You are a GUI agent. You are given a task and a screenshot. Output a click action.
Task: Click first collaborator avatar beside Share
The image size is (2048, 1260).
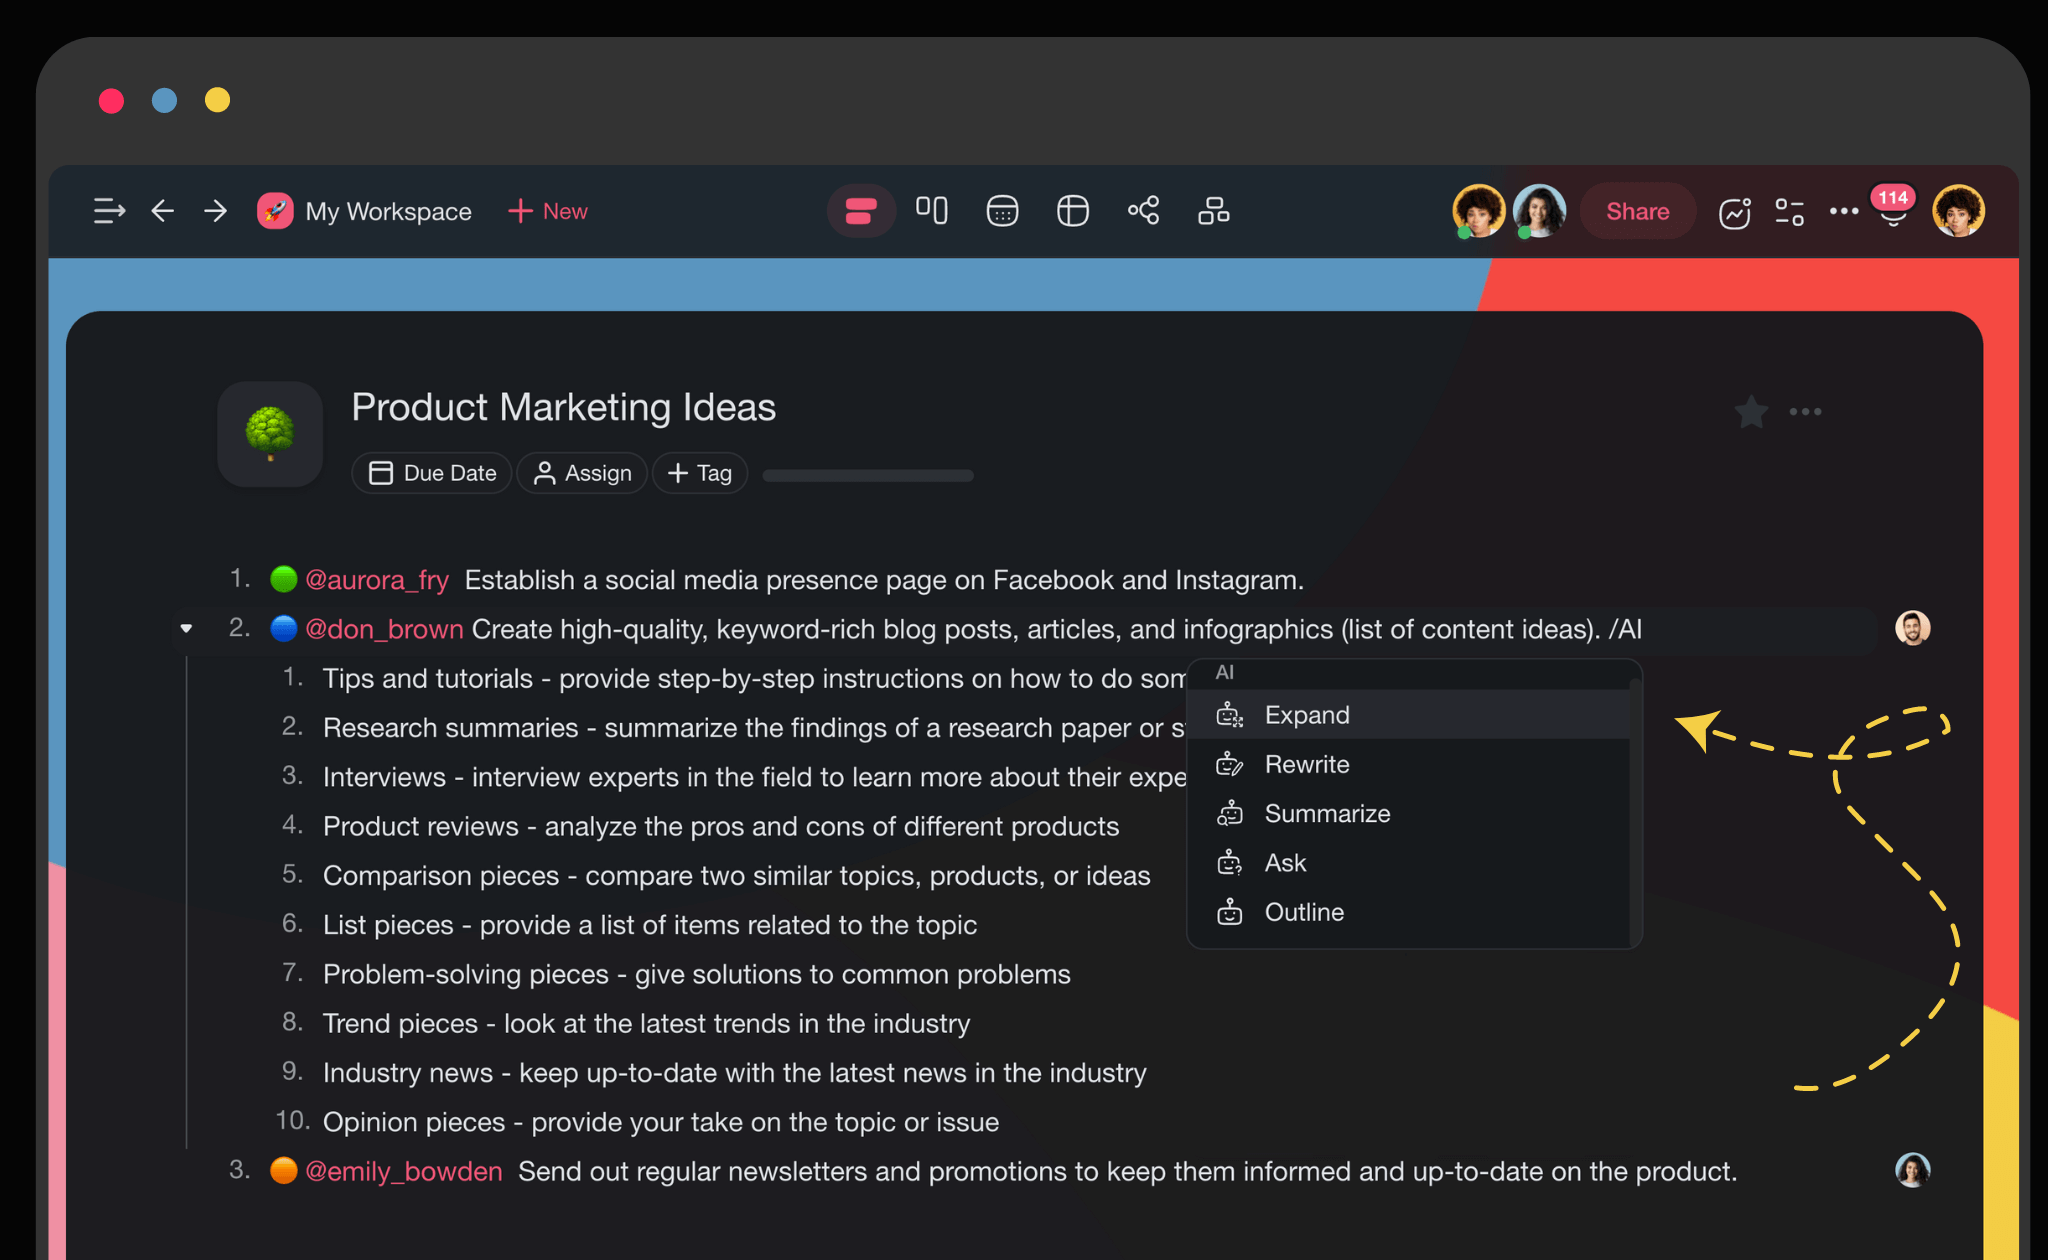click(1479, 211)
